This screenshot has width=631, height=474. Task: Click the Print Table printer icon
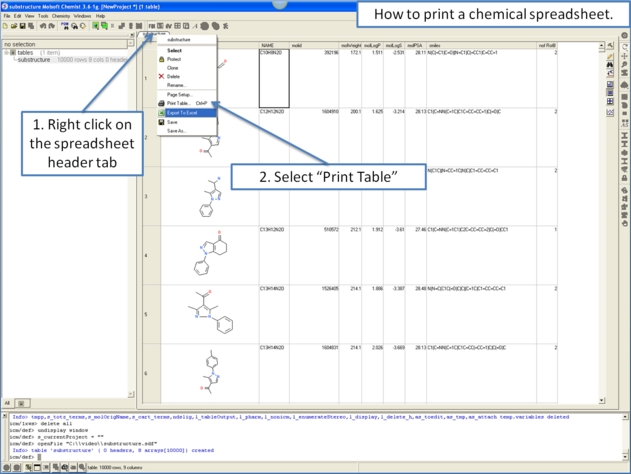162,103
